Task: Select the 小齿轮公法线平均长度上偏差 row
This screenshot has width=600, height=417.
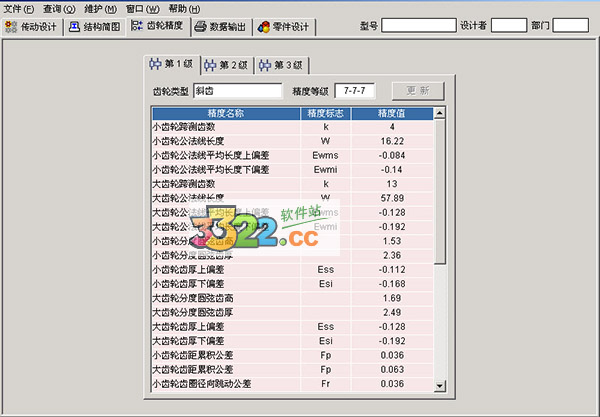Action: click(x=293, y=155)
